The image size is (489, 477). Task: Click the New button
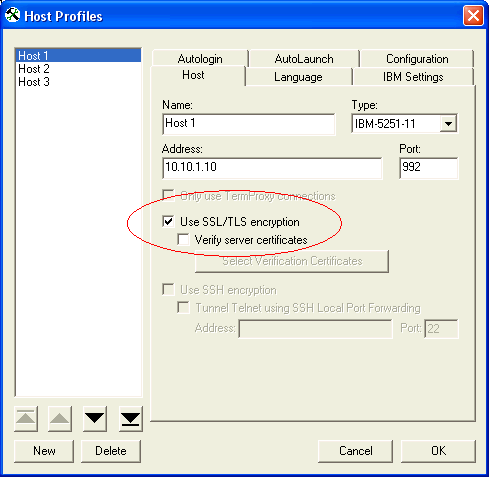(x=44, y=451)
